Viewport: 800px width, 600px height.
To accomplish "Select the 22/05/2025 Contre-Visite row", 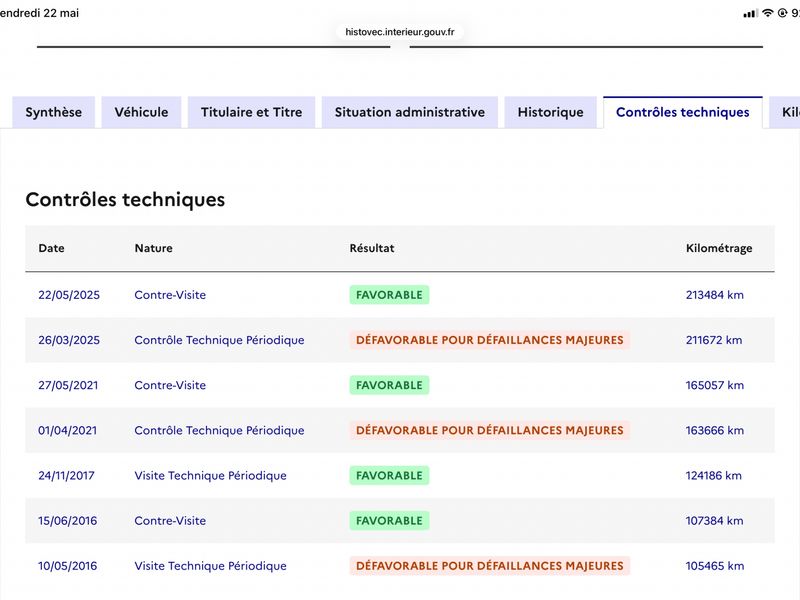I will click(x=400, y=295).
